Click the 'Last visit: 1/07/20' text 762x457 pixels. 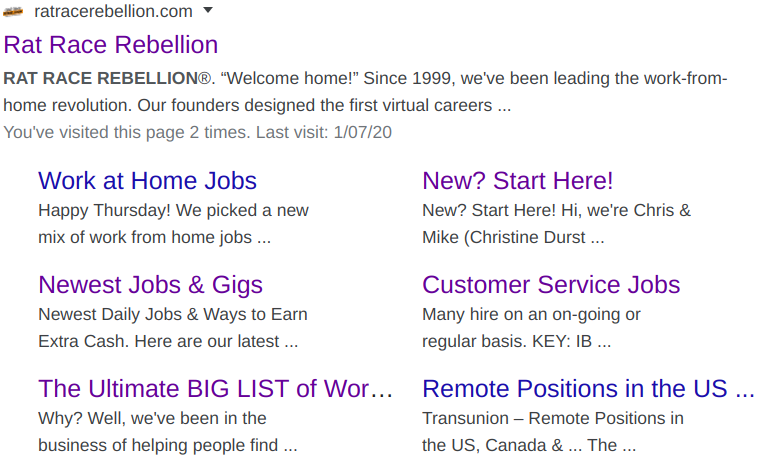(324, 132)
